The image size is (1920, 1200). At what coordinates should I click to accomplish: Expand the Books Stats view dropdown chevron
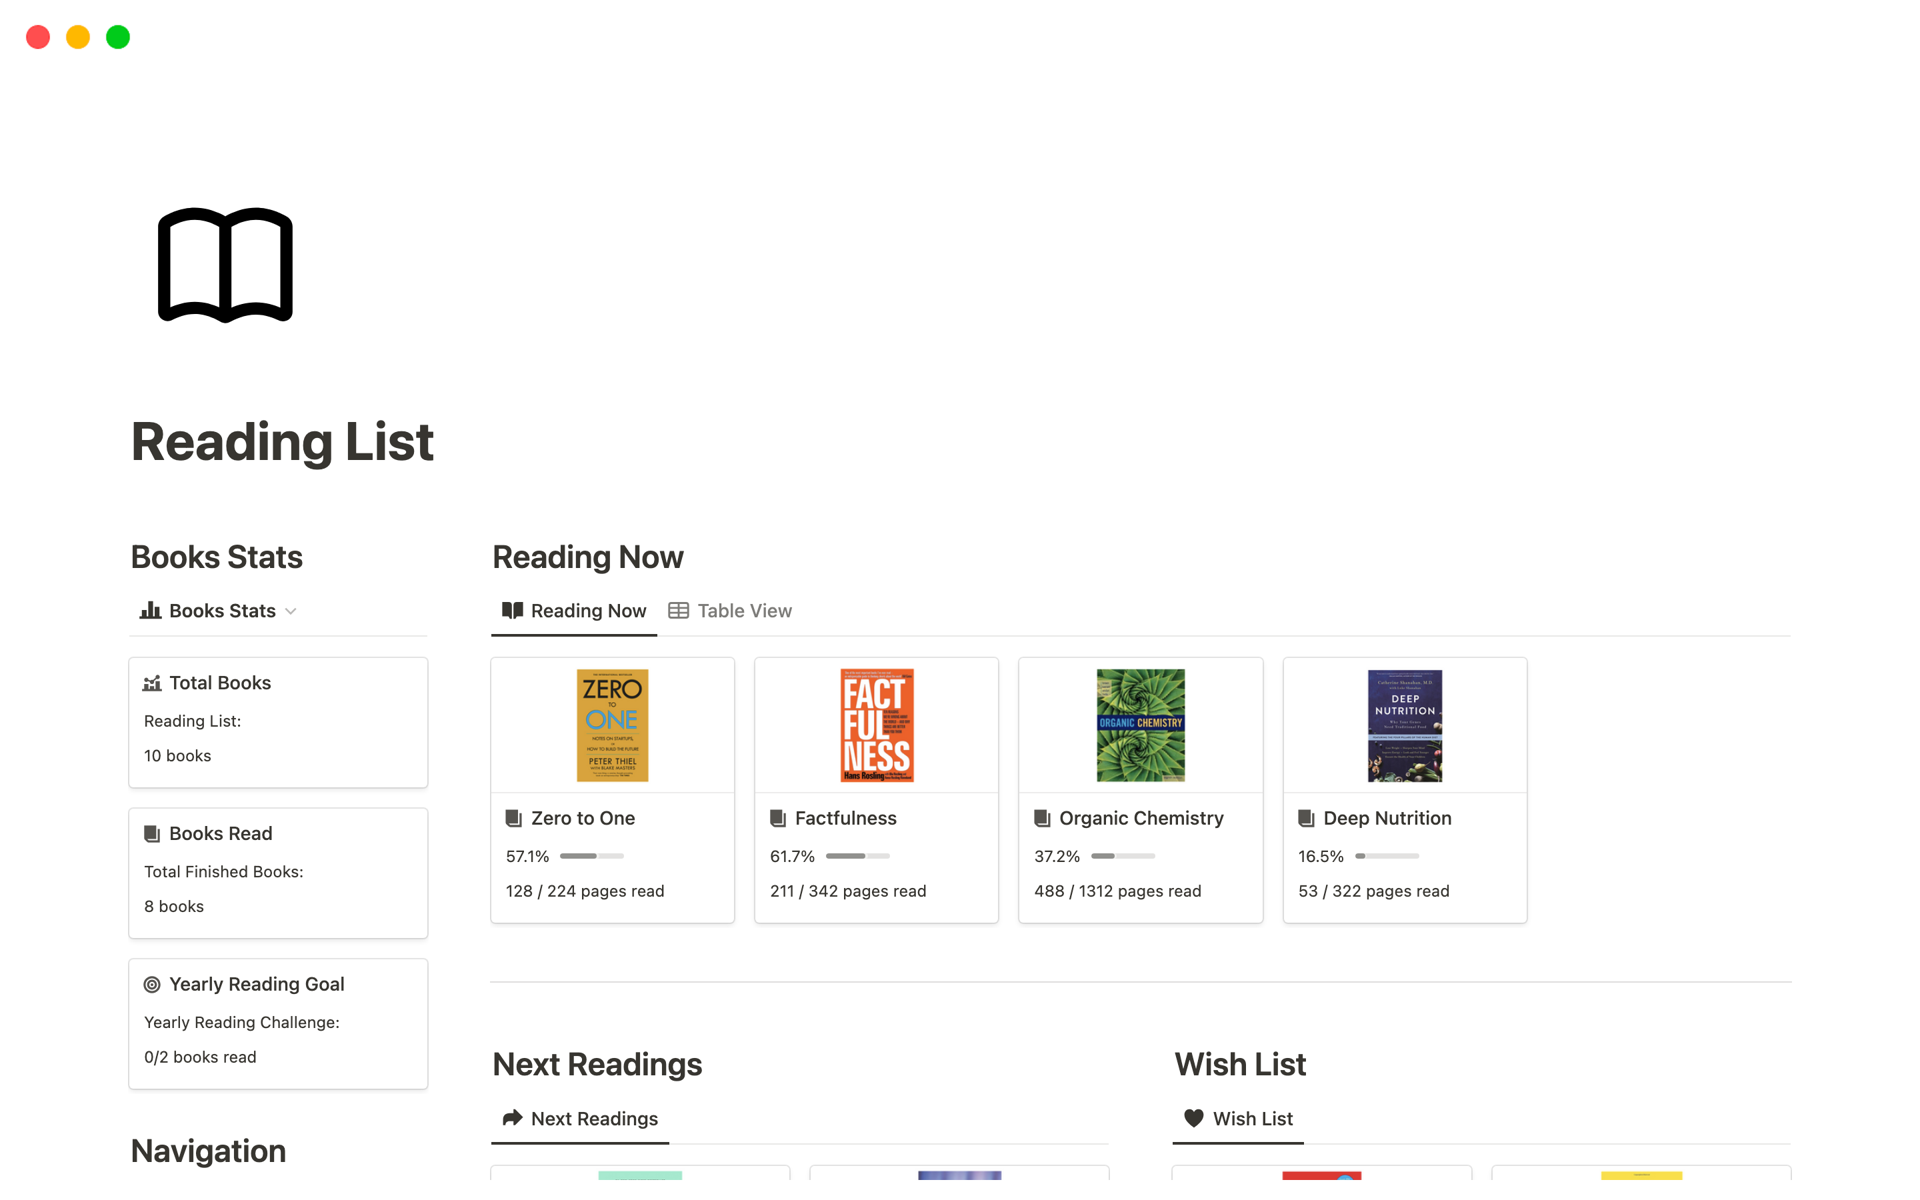pyautogui.click(x=291, y=610)
